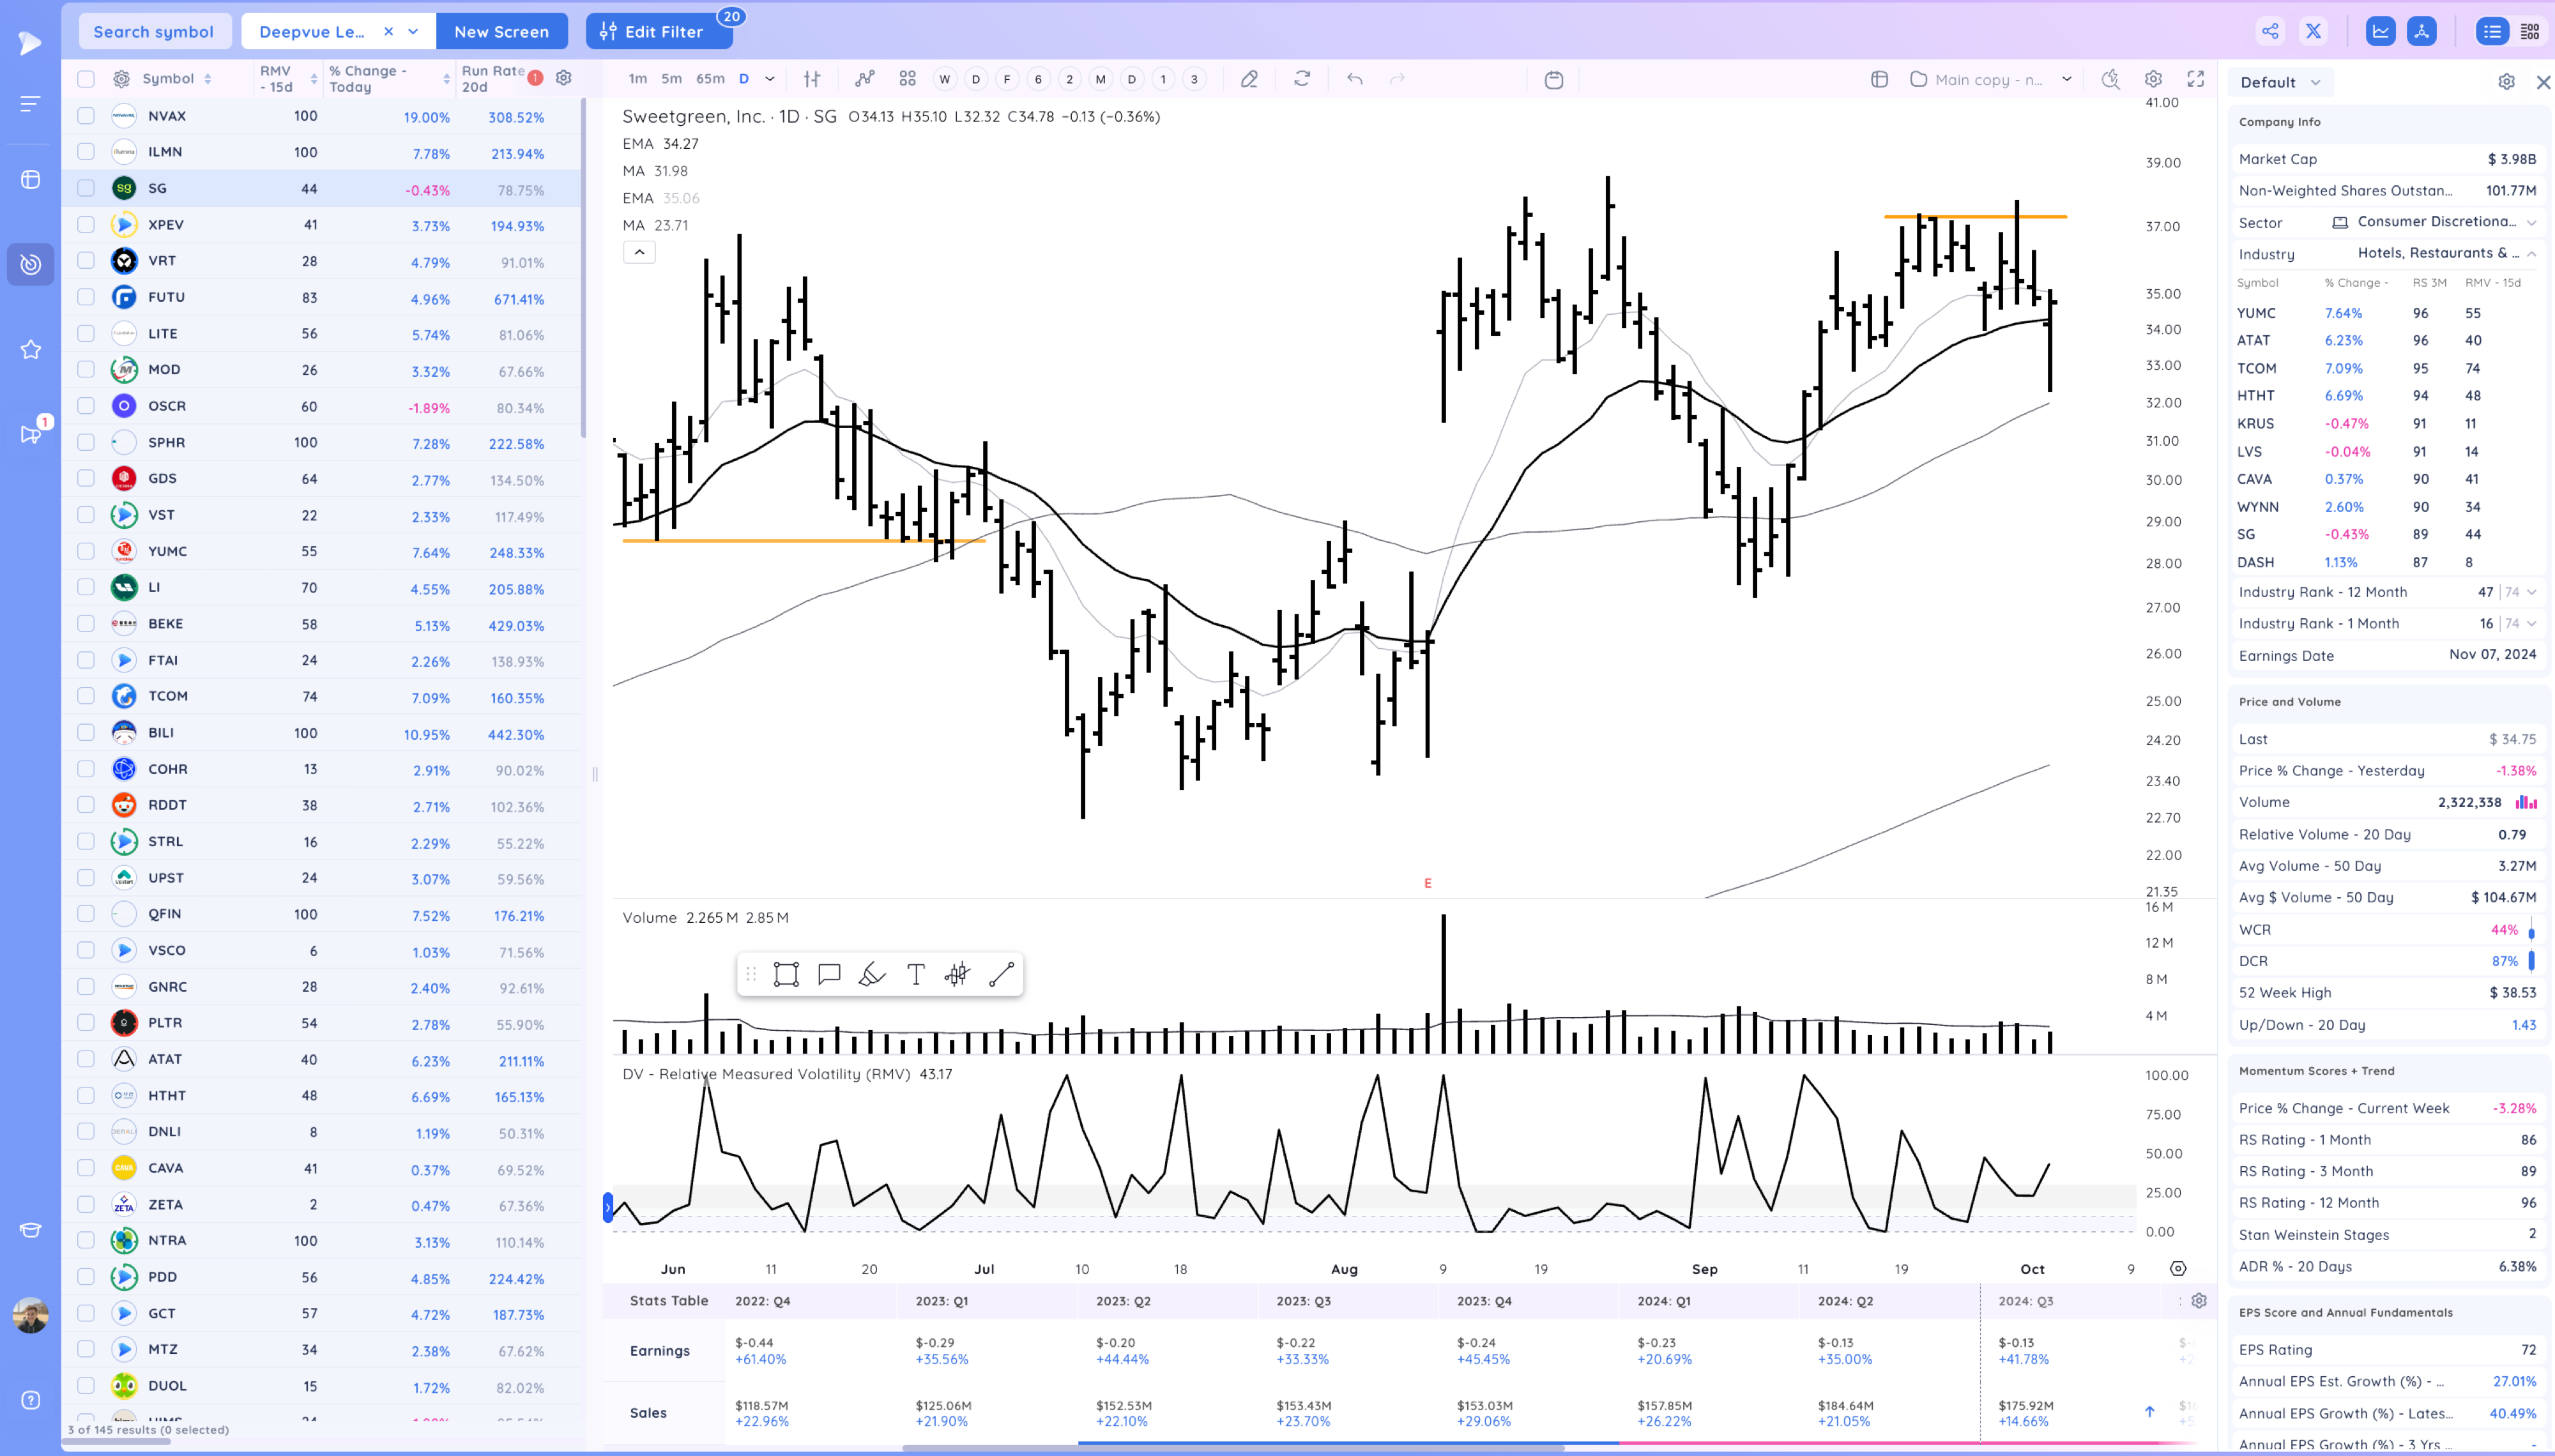The height and width of the screenshot is (1456, 2555).
Task: Select the text annotation tool
Action: [x=915, y=974]
